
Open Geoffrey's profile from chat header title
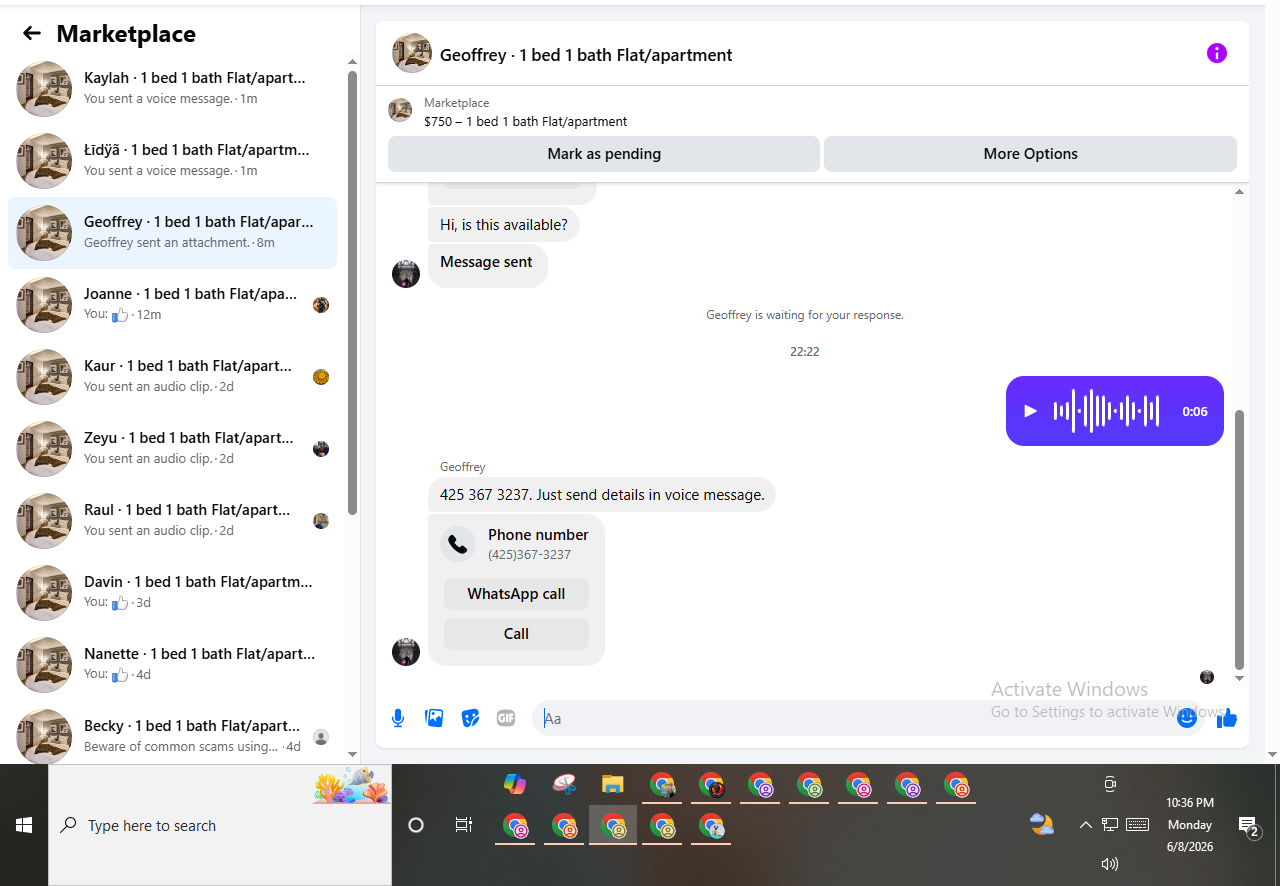586,55
